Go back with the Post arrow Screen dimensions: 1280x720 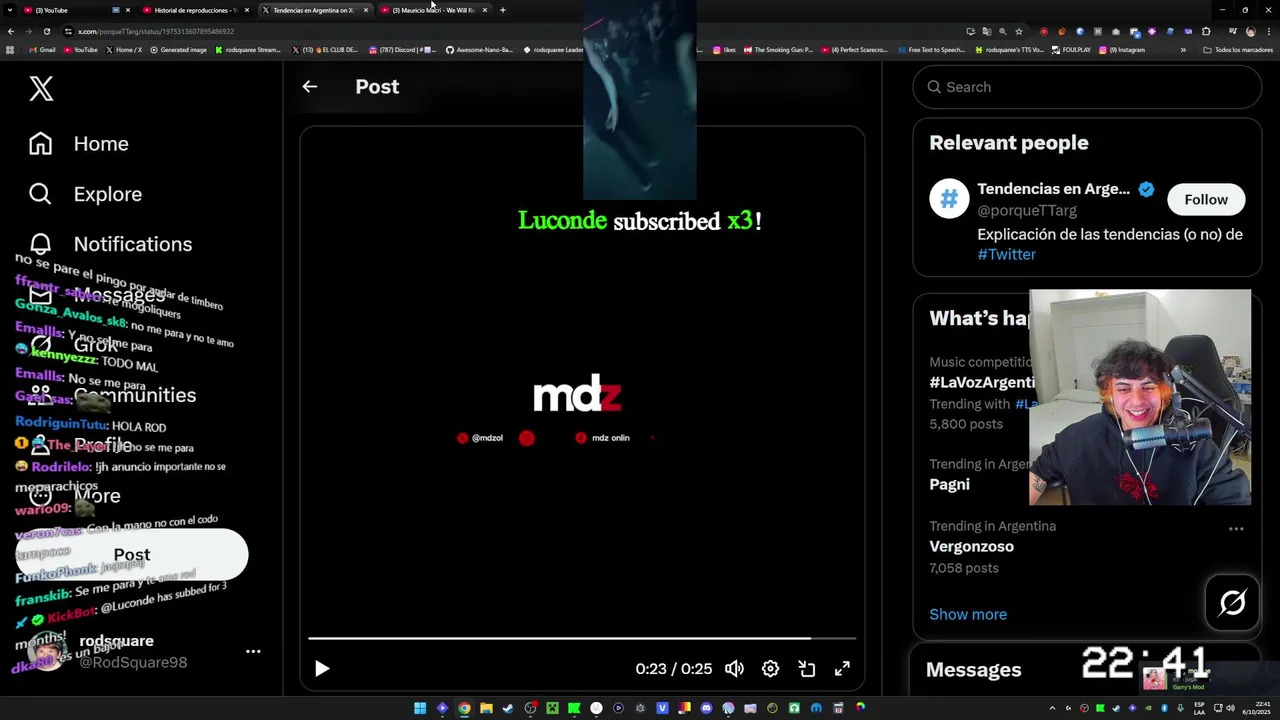click(310, 87)
